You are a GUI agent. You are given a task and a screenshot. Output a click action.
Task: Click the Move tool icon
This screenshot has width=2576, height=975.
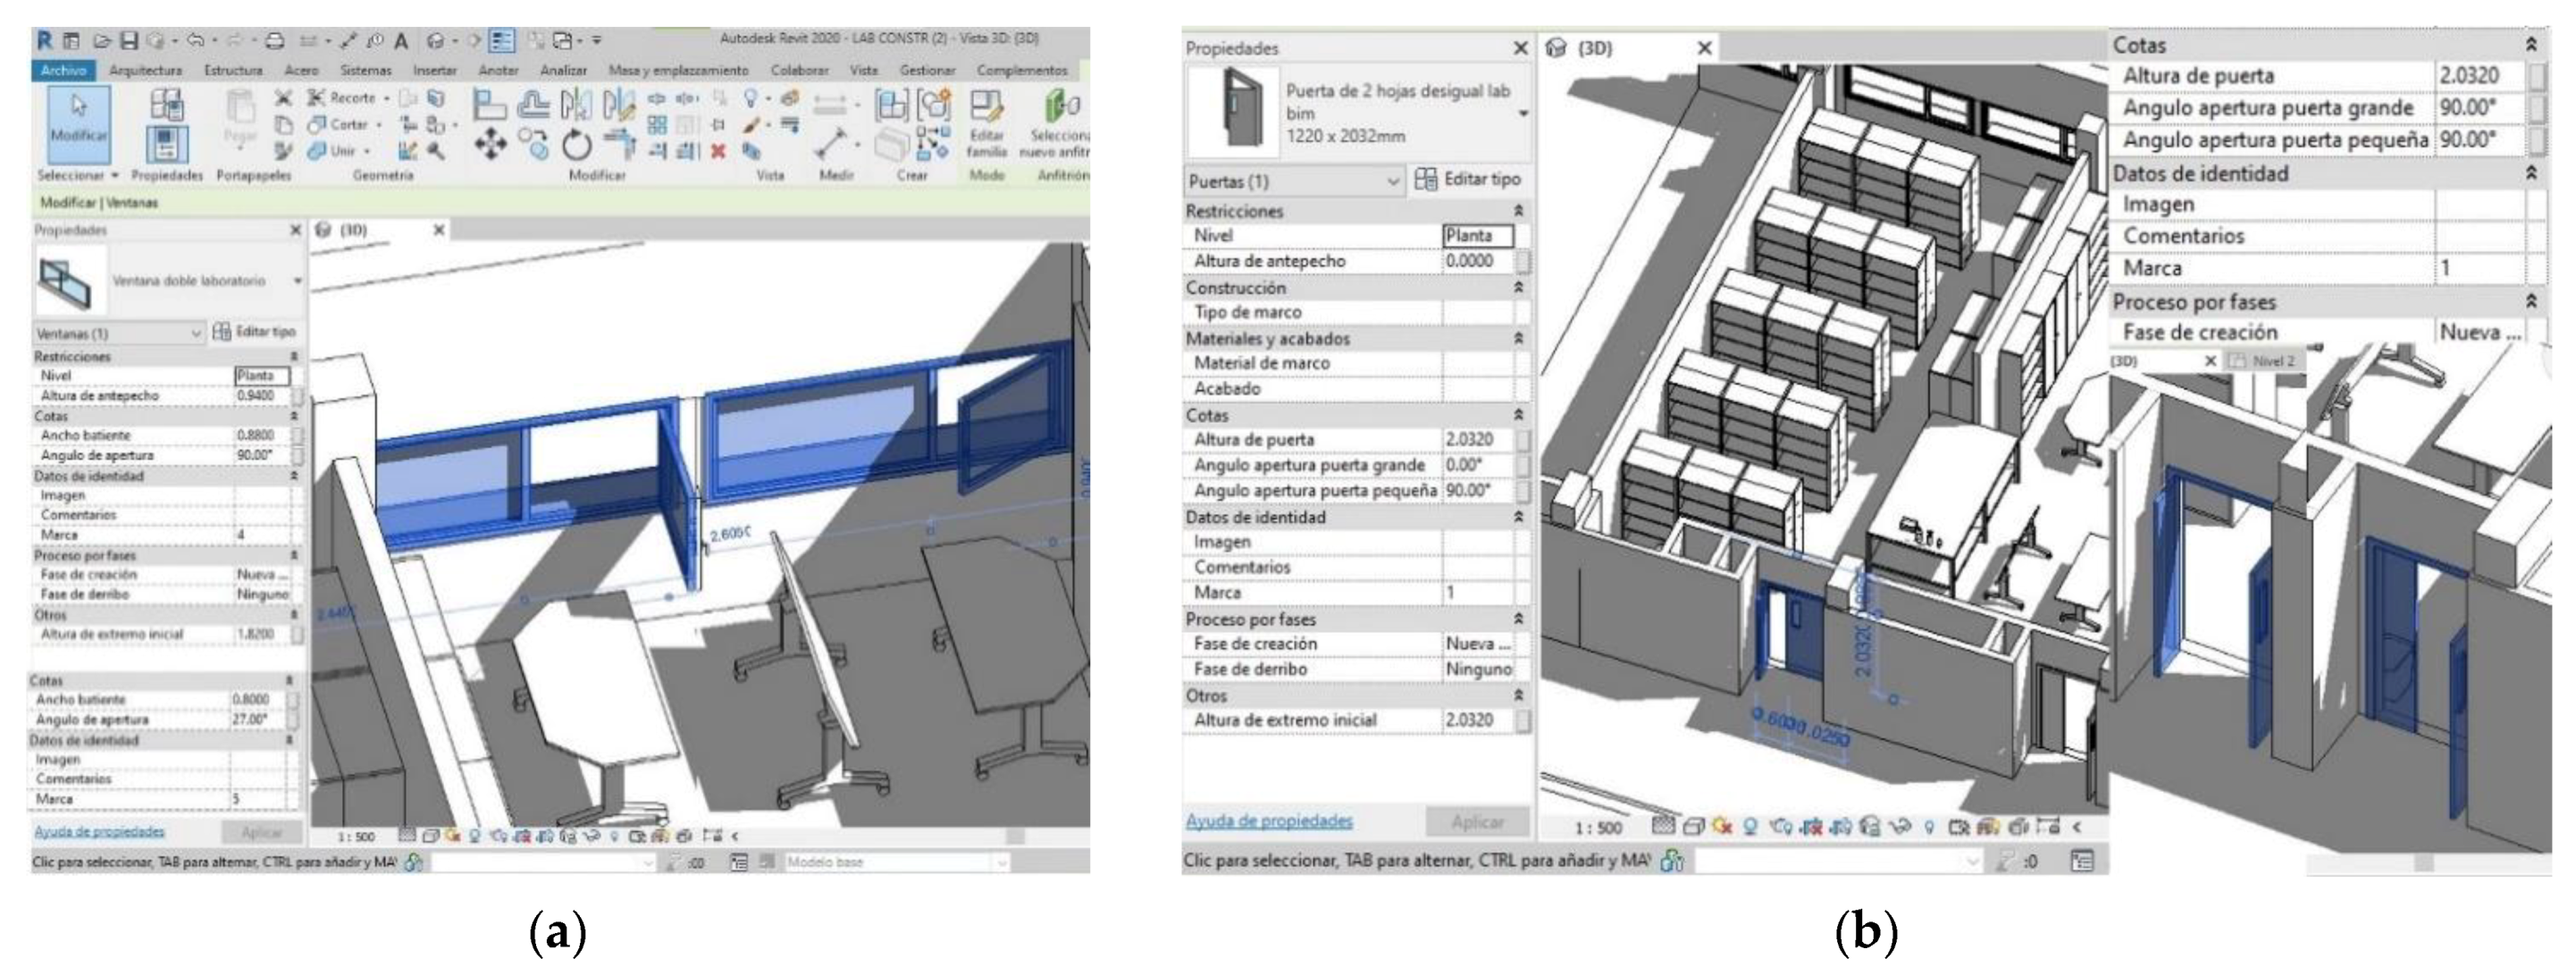(490, 146)
